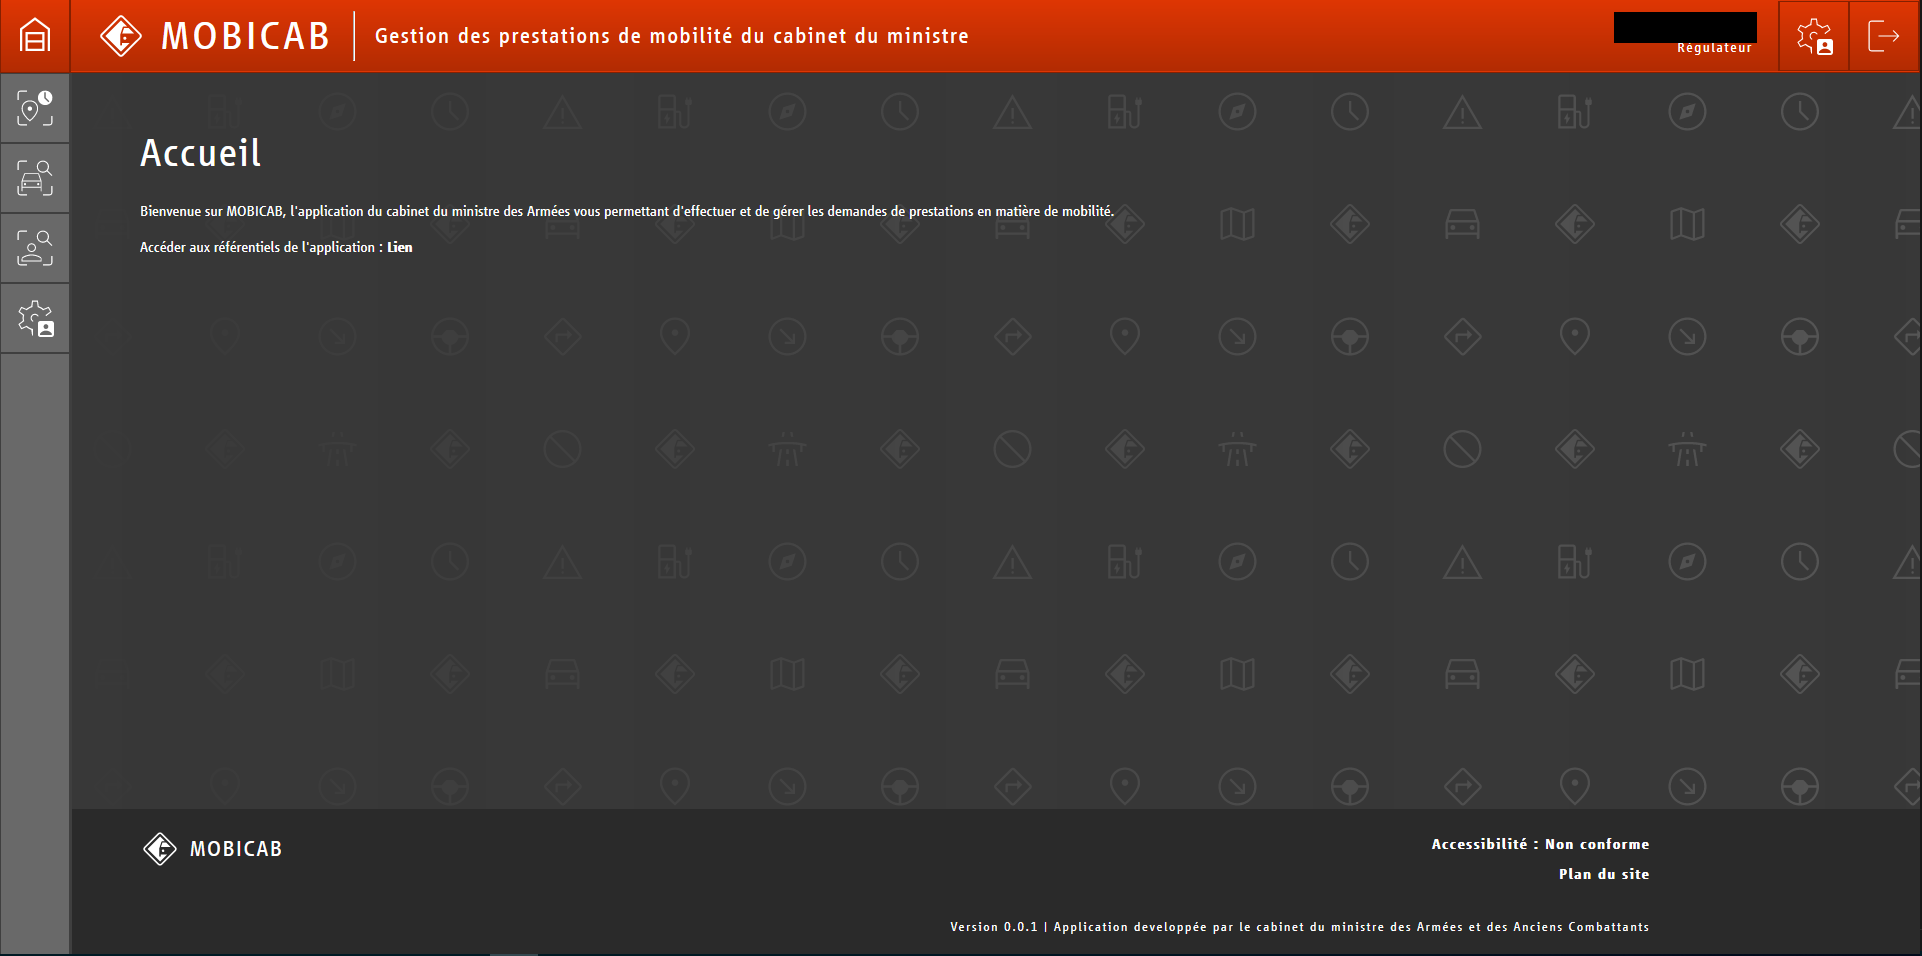Click the footer MOBICAB text
The width and height of the screenshot is (1922, 956).
click(x=236, y=849)
